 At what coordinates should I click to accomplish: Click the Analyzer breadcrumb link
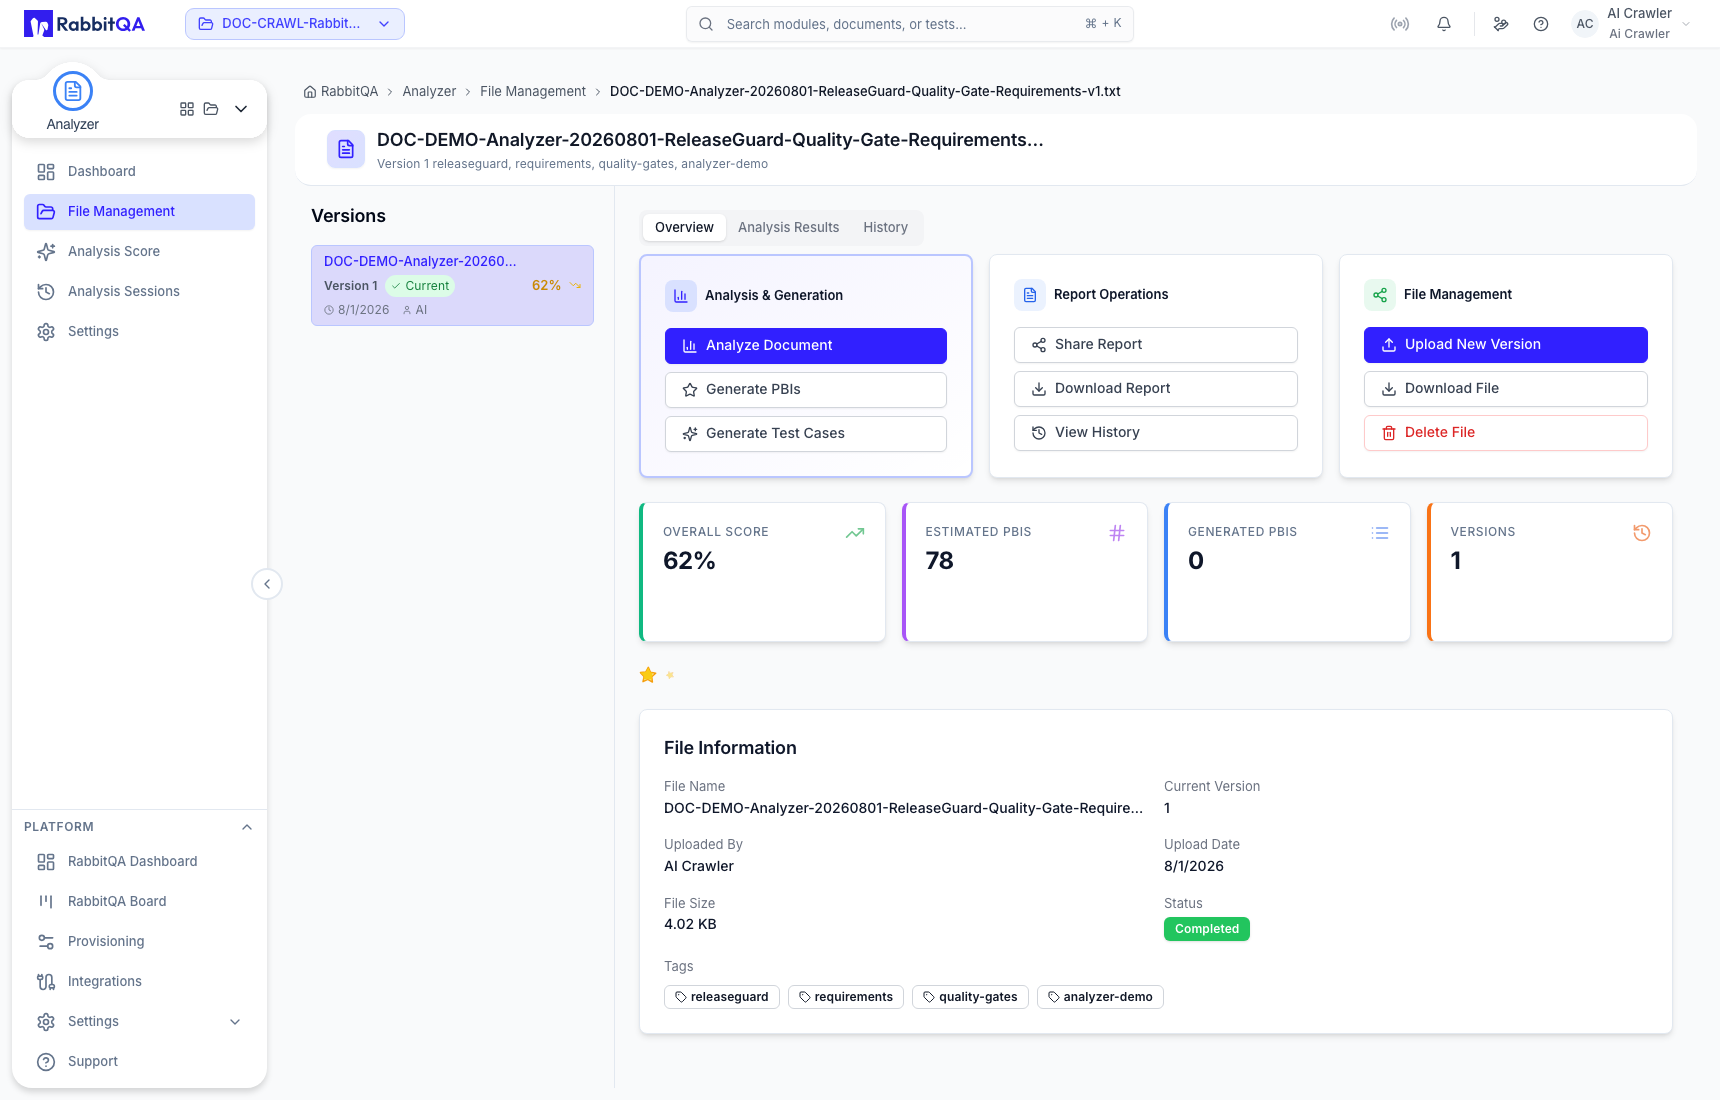pyautogui.click(x=429, y=92)
